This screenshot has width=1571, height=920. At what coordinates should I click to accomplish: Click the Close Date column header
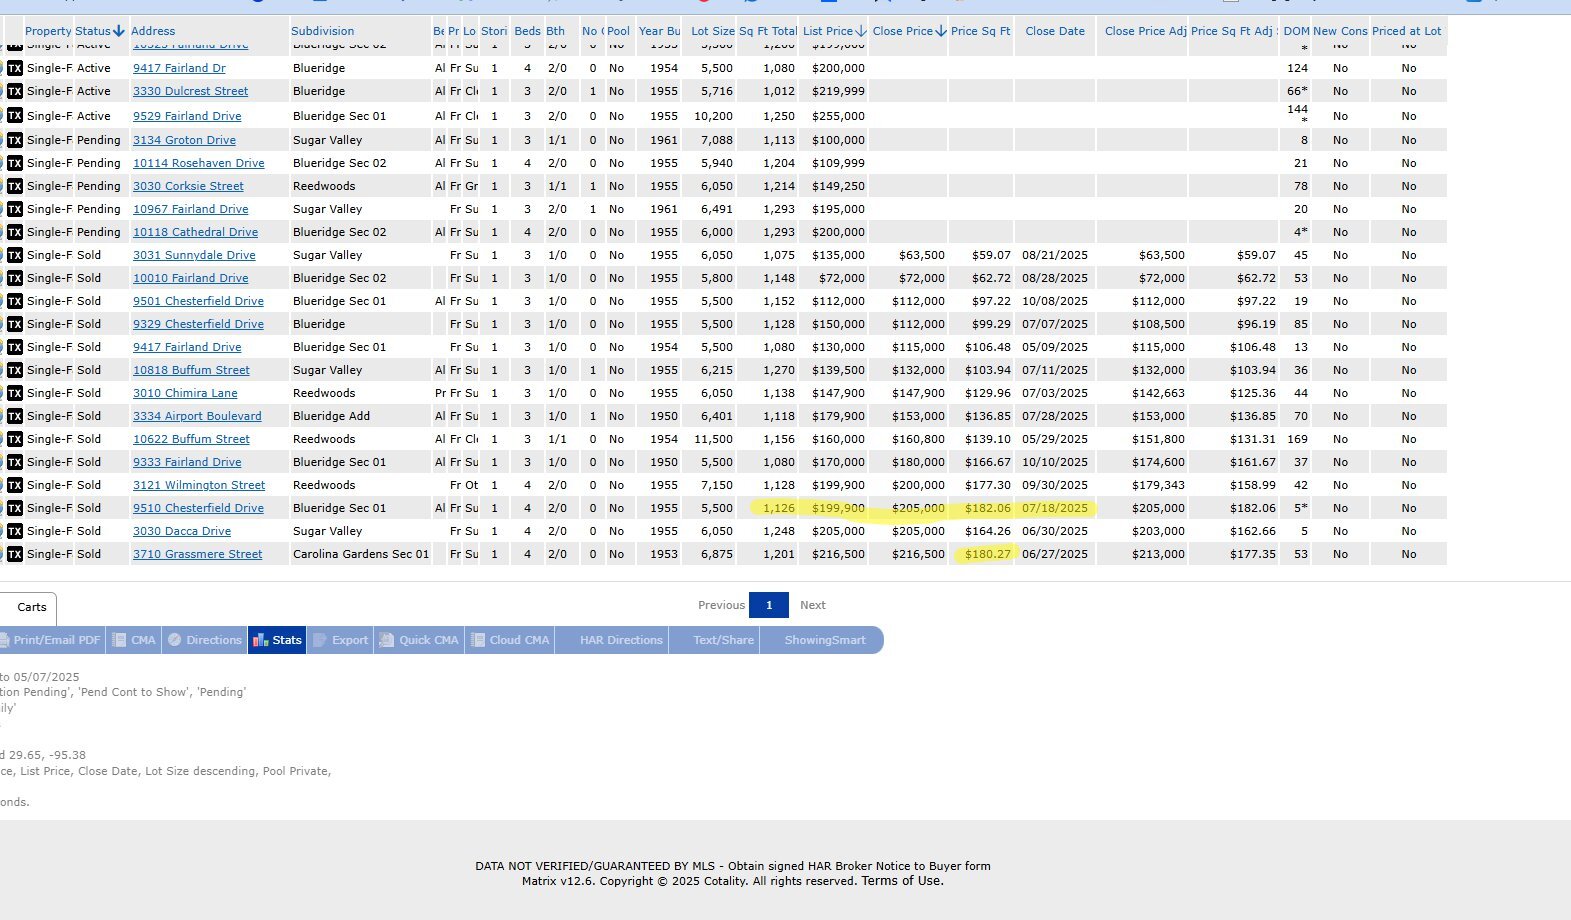[x=1054, y=31]
